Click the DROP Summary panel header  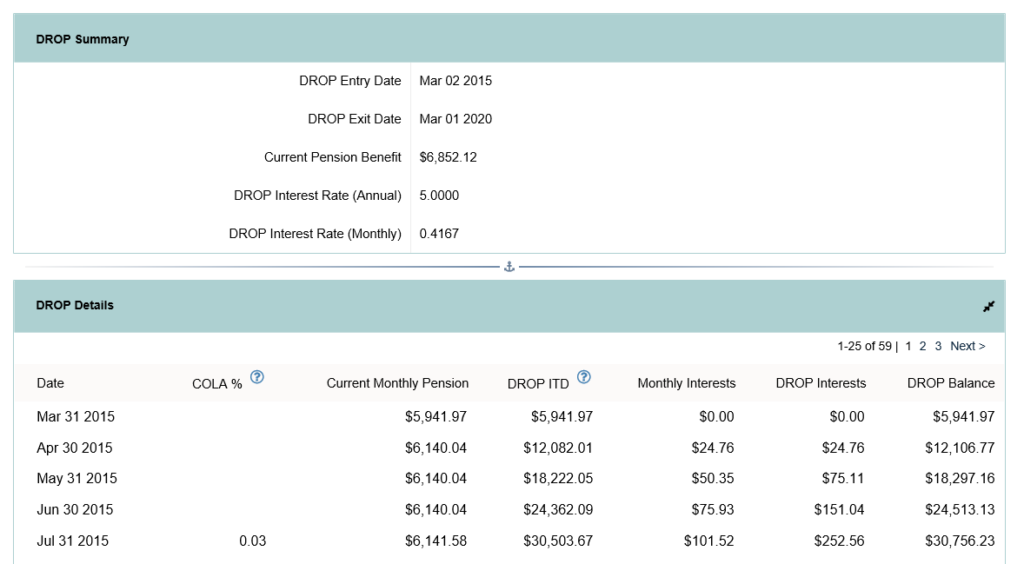tap(82, 40)
